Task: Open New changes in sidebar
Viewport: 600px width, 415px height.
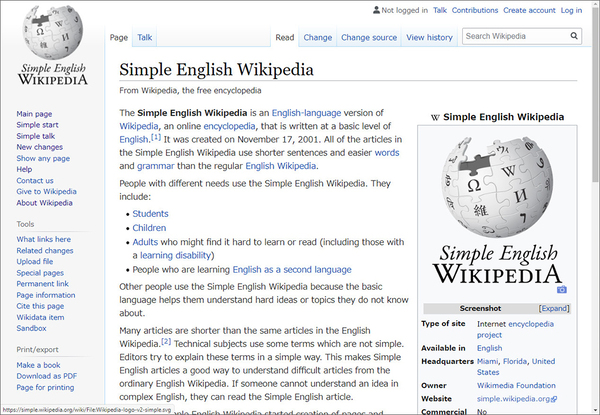Action: pos(39,147)
